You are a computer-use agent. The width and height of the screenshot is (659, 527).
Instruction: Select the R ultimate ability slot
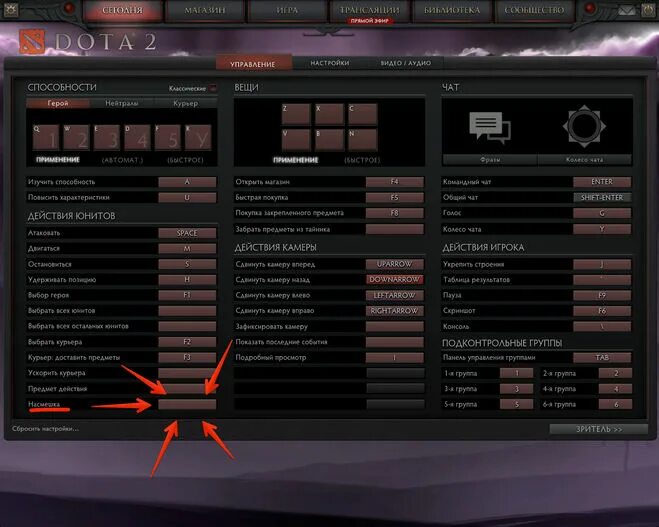(198, 137)
